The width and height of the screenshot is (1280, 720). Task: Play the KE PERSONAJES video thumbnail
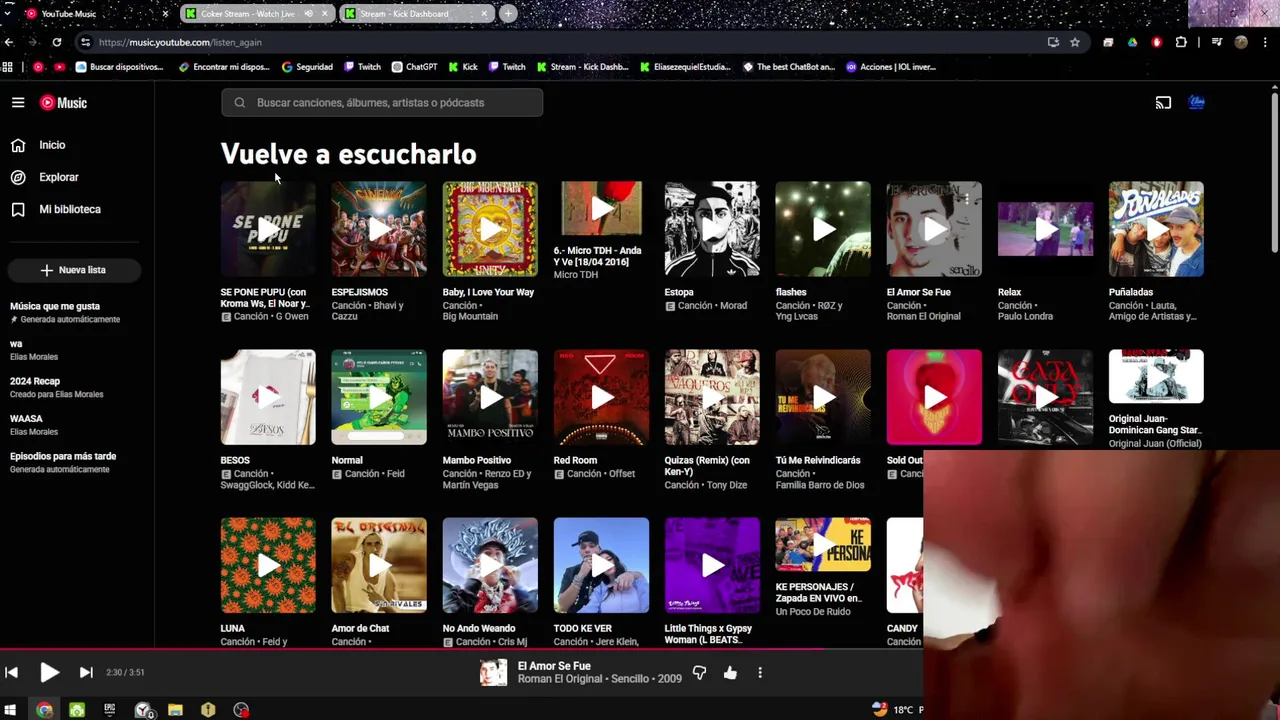[823, 545]
